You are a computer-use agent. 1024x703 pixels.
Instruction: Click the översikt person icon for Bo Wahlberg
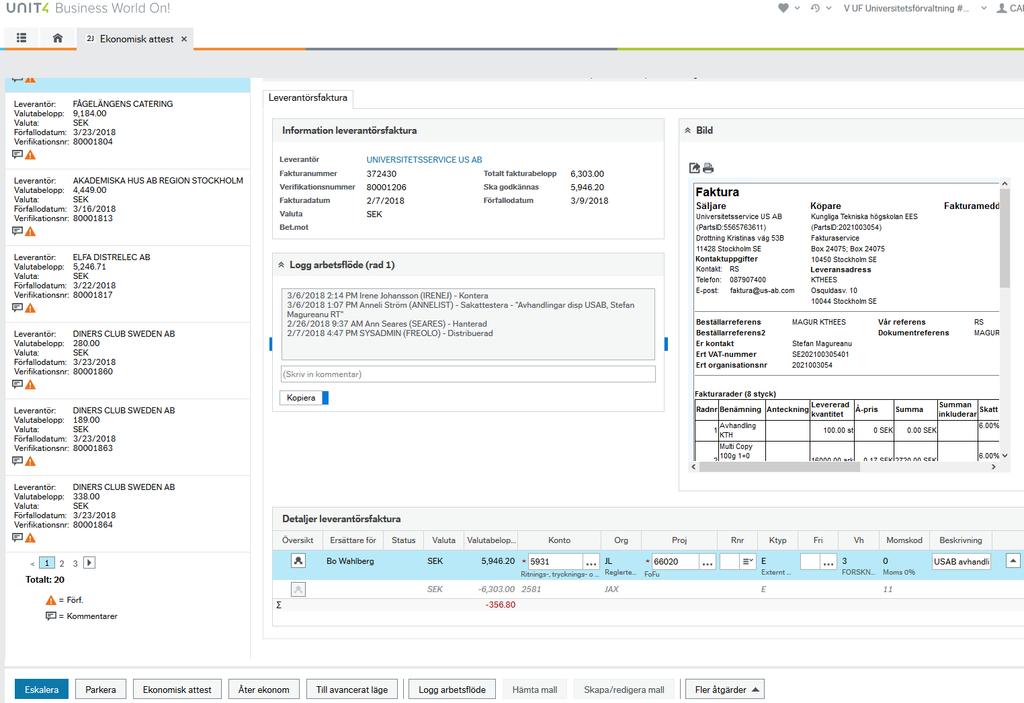[298, 561]
